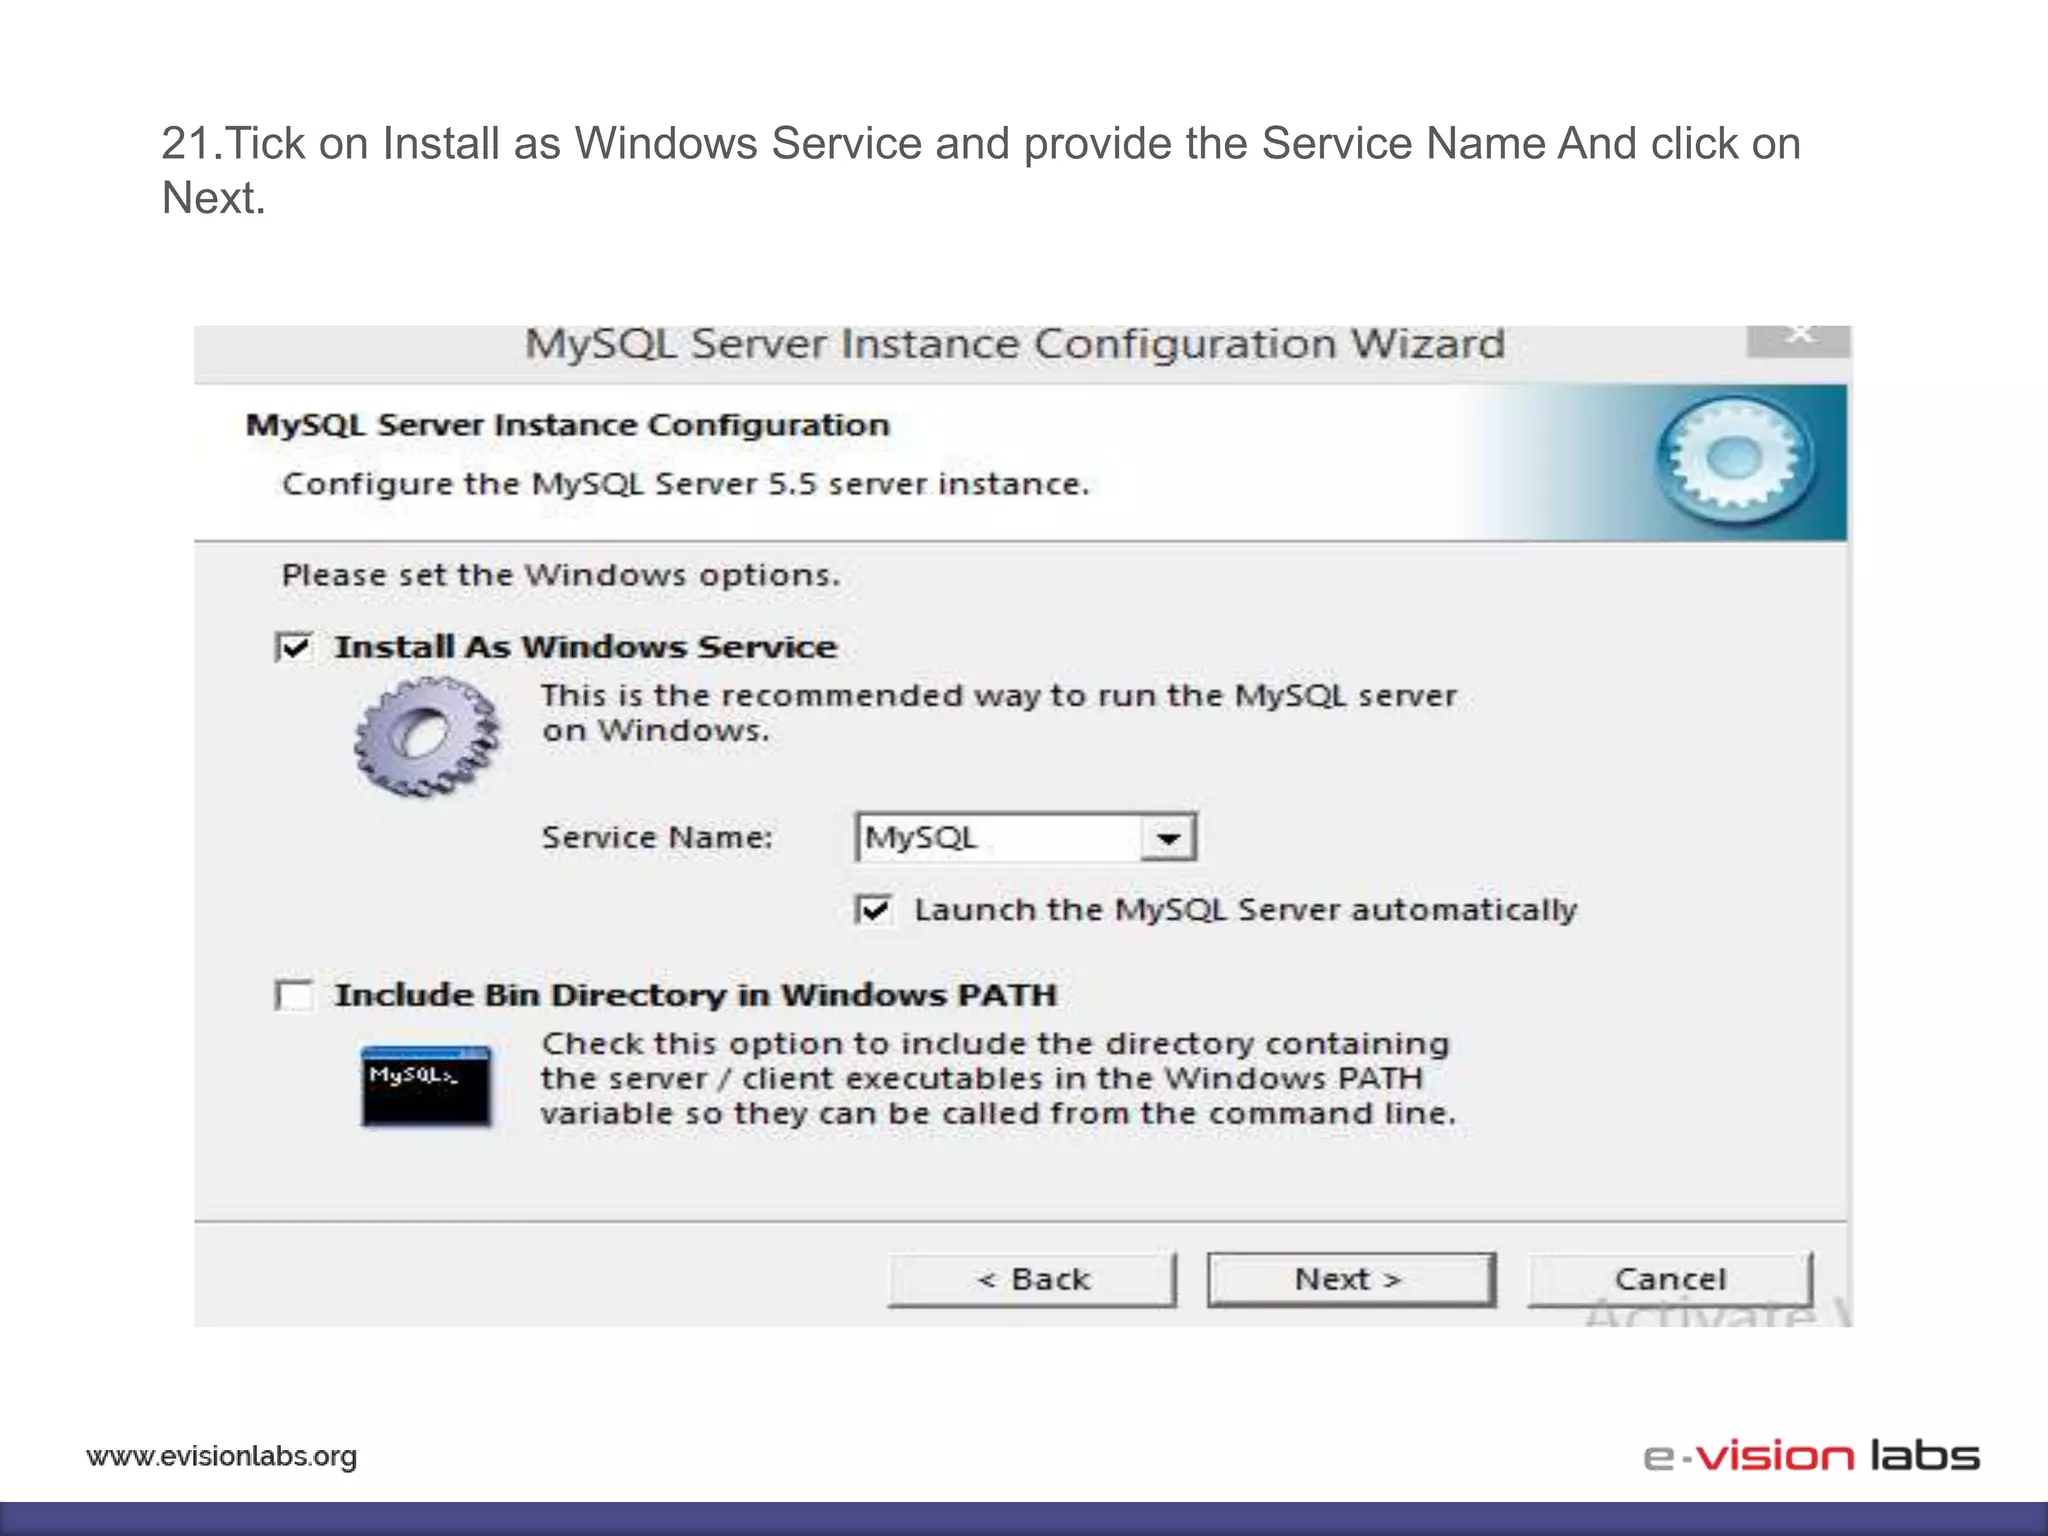Click the 'recommended way to run' description text

point(998,713)
